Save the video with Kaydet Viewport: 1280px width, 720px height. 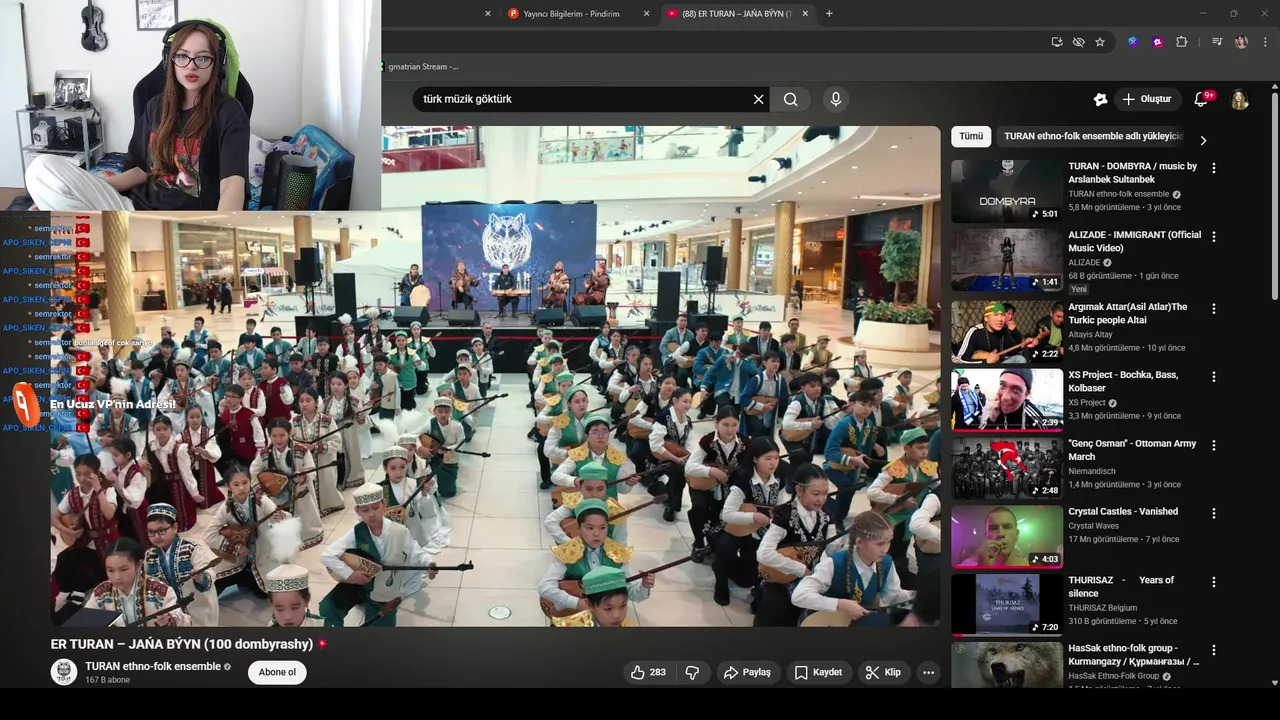[x=818, y=672]
